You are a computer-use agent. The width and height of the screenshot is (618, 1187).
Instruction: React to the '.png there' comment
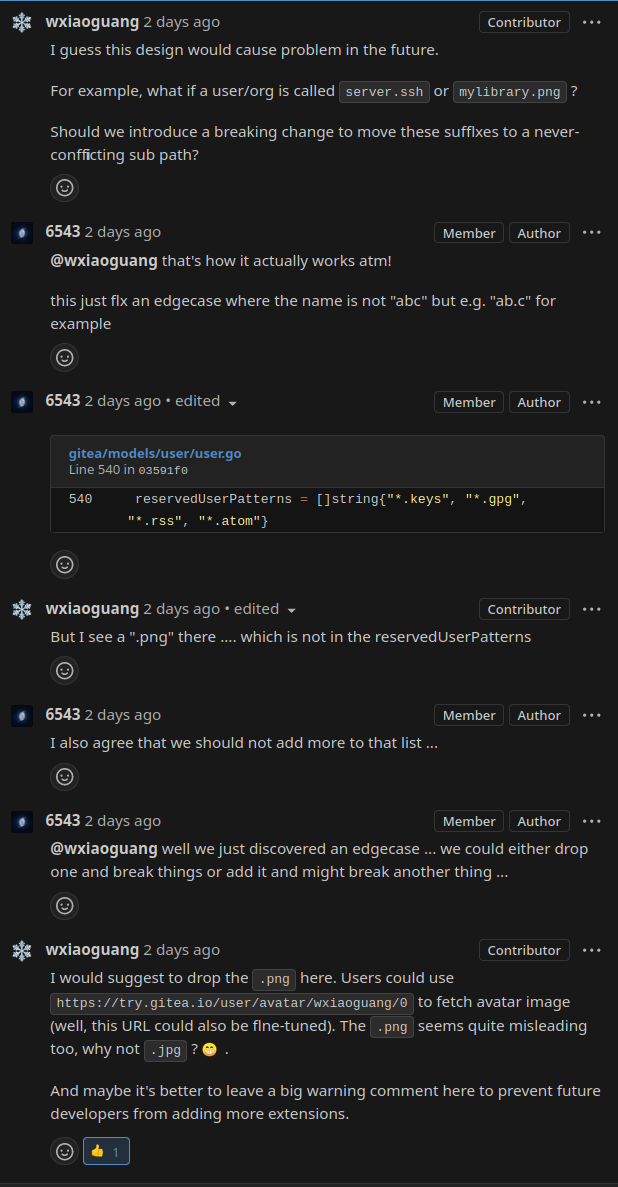(x=64, y=670)
